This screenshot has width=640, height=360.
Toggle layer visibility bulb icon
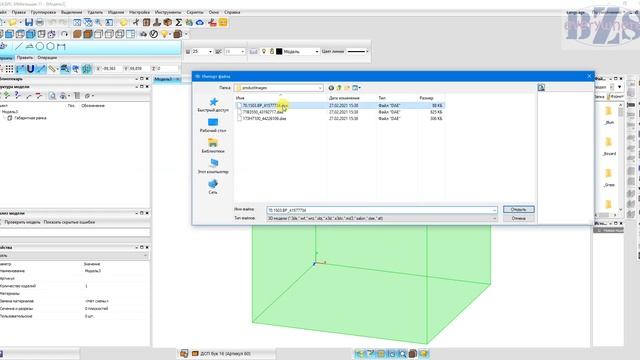click(264, 51)
